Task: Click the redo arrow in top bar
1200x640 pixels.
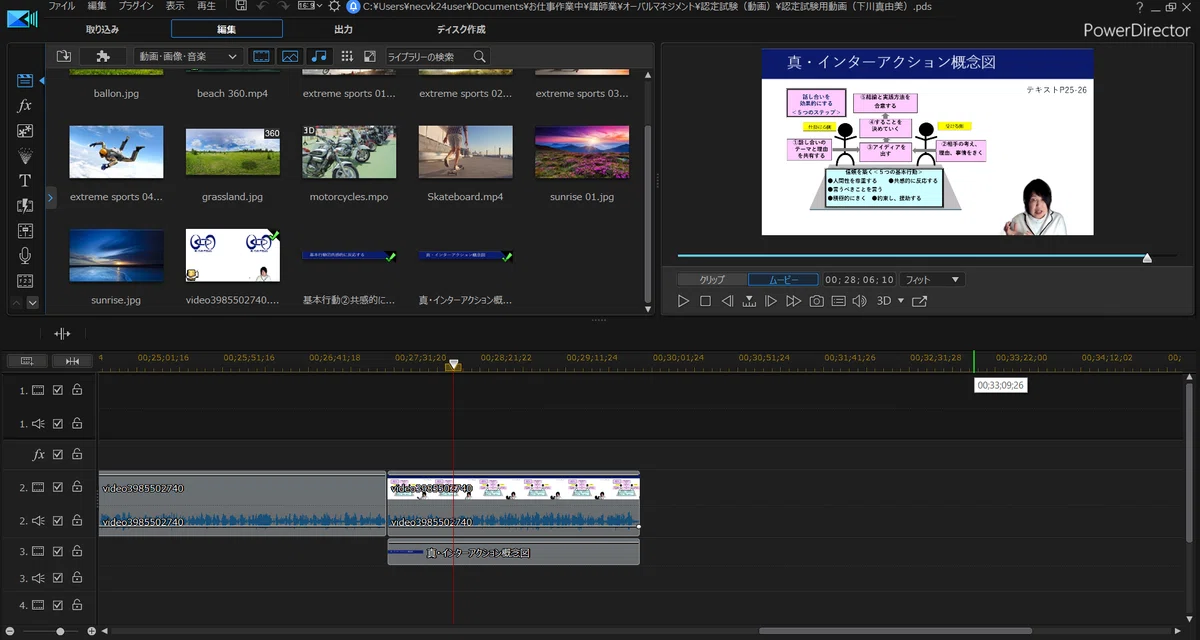Action: coord(283,6)
